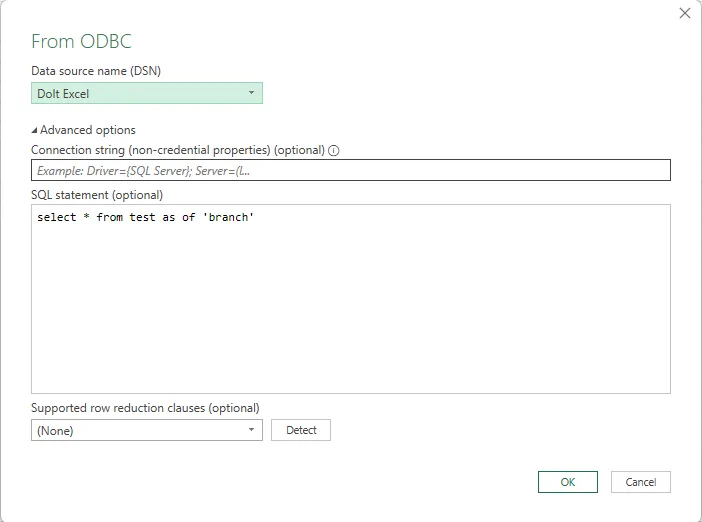
Task: Click the word 'branch' in the SQL statement
Action: pyautogui.click(x=229, y=217)
